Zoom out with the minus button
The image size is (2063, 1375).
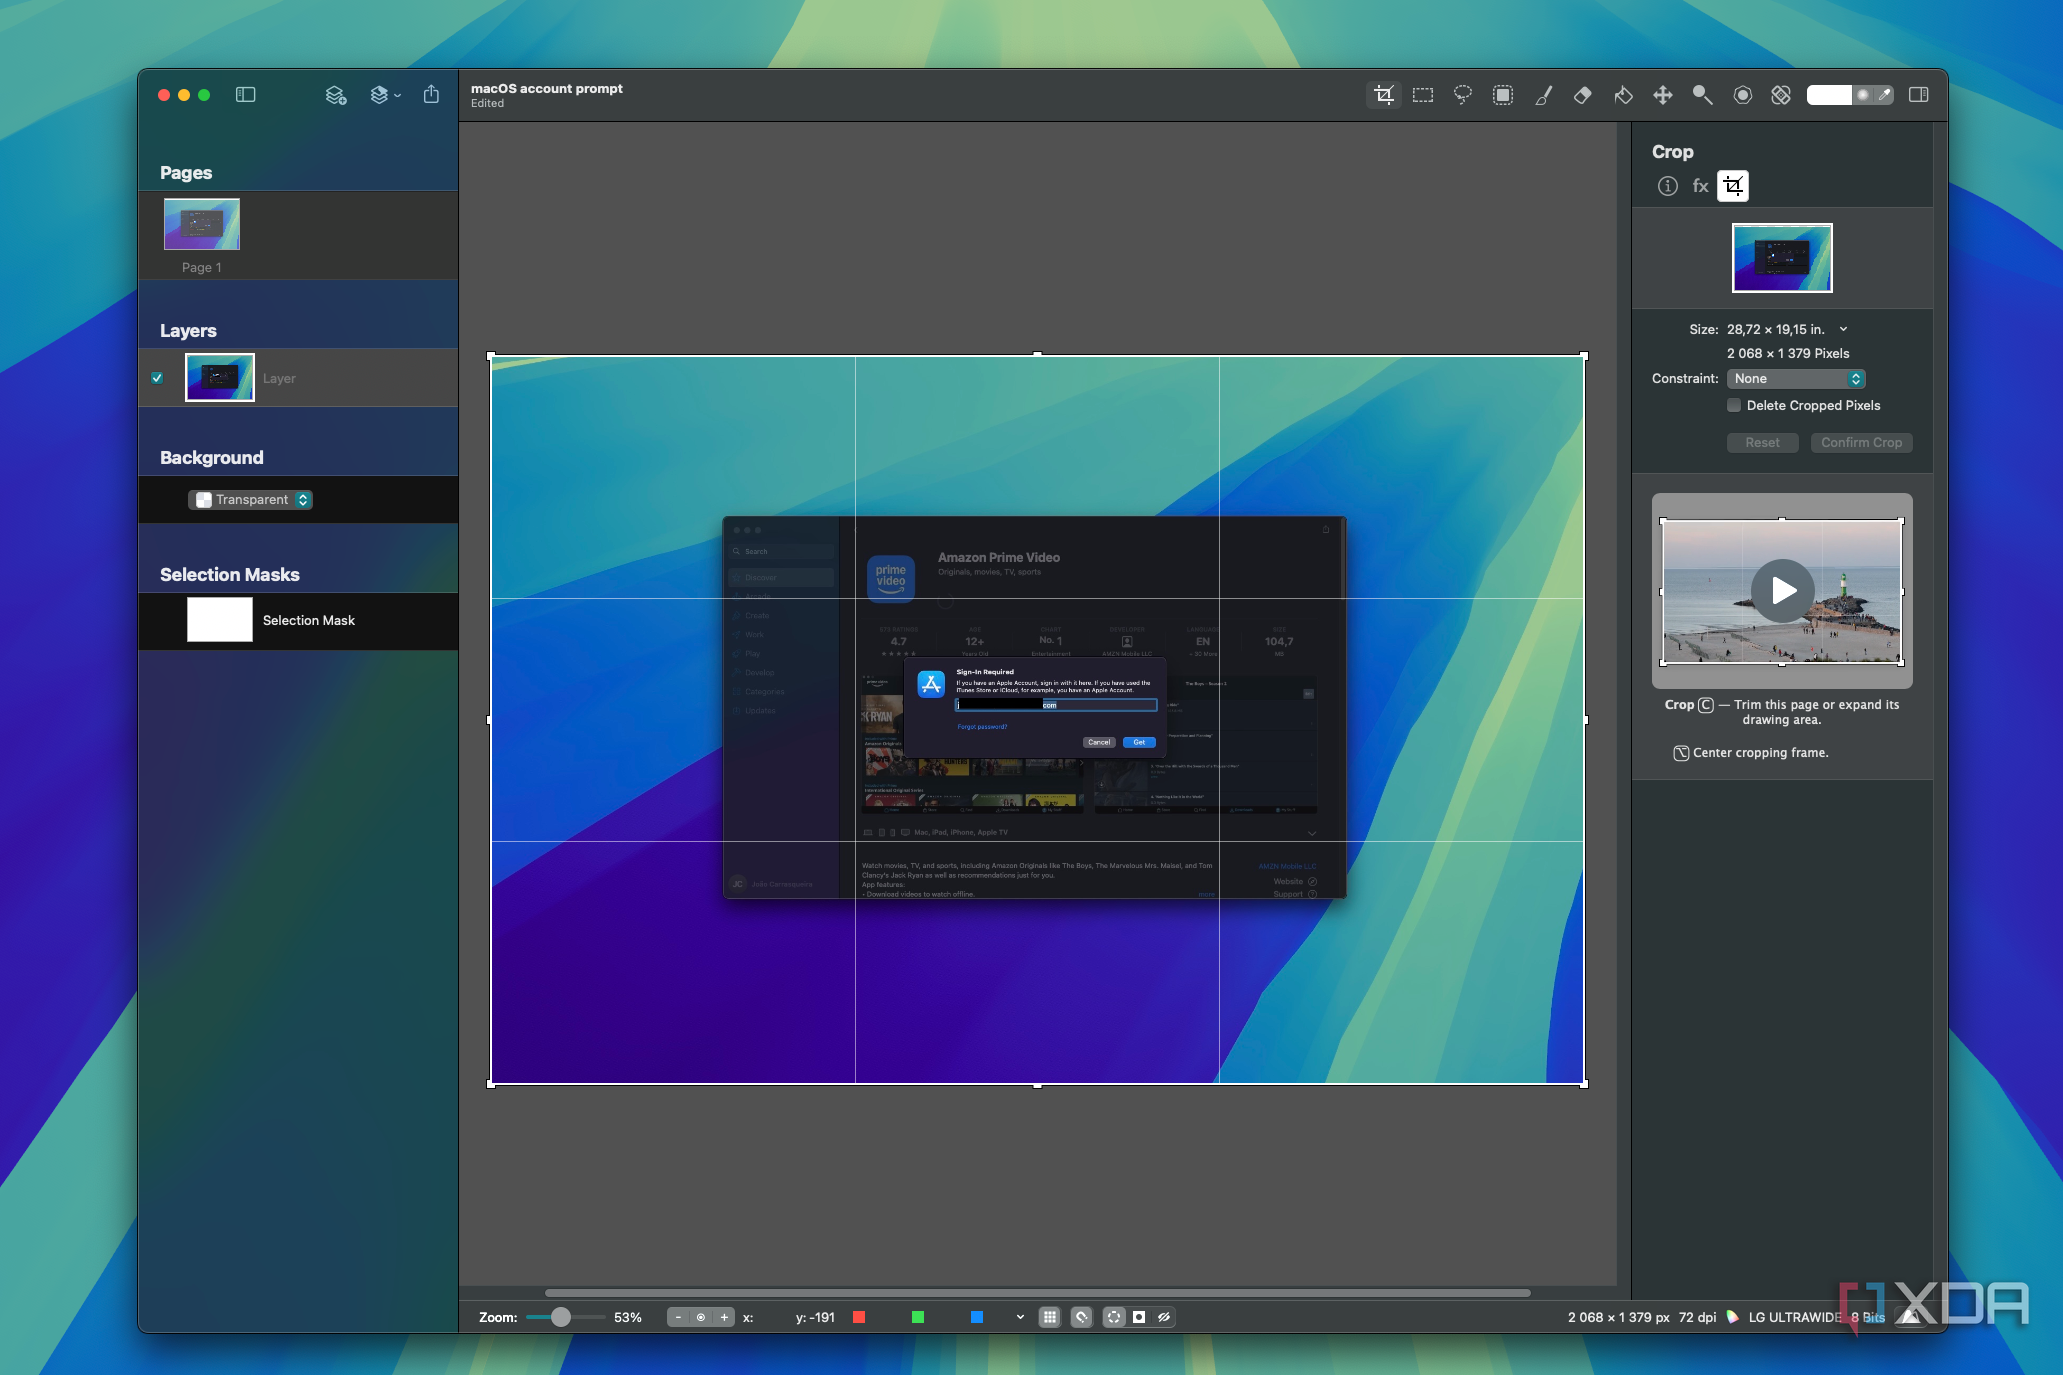coord(679,1317)
